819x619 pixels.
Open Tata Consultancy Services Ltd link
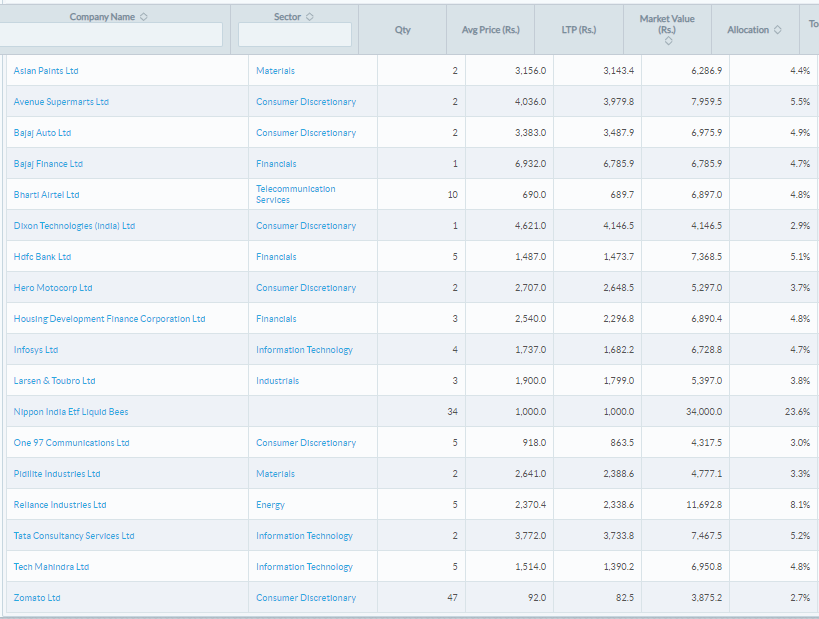[74, 535]
